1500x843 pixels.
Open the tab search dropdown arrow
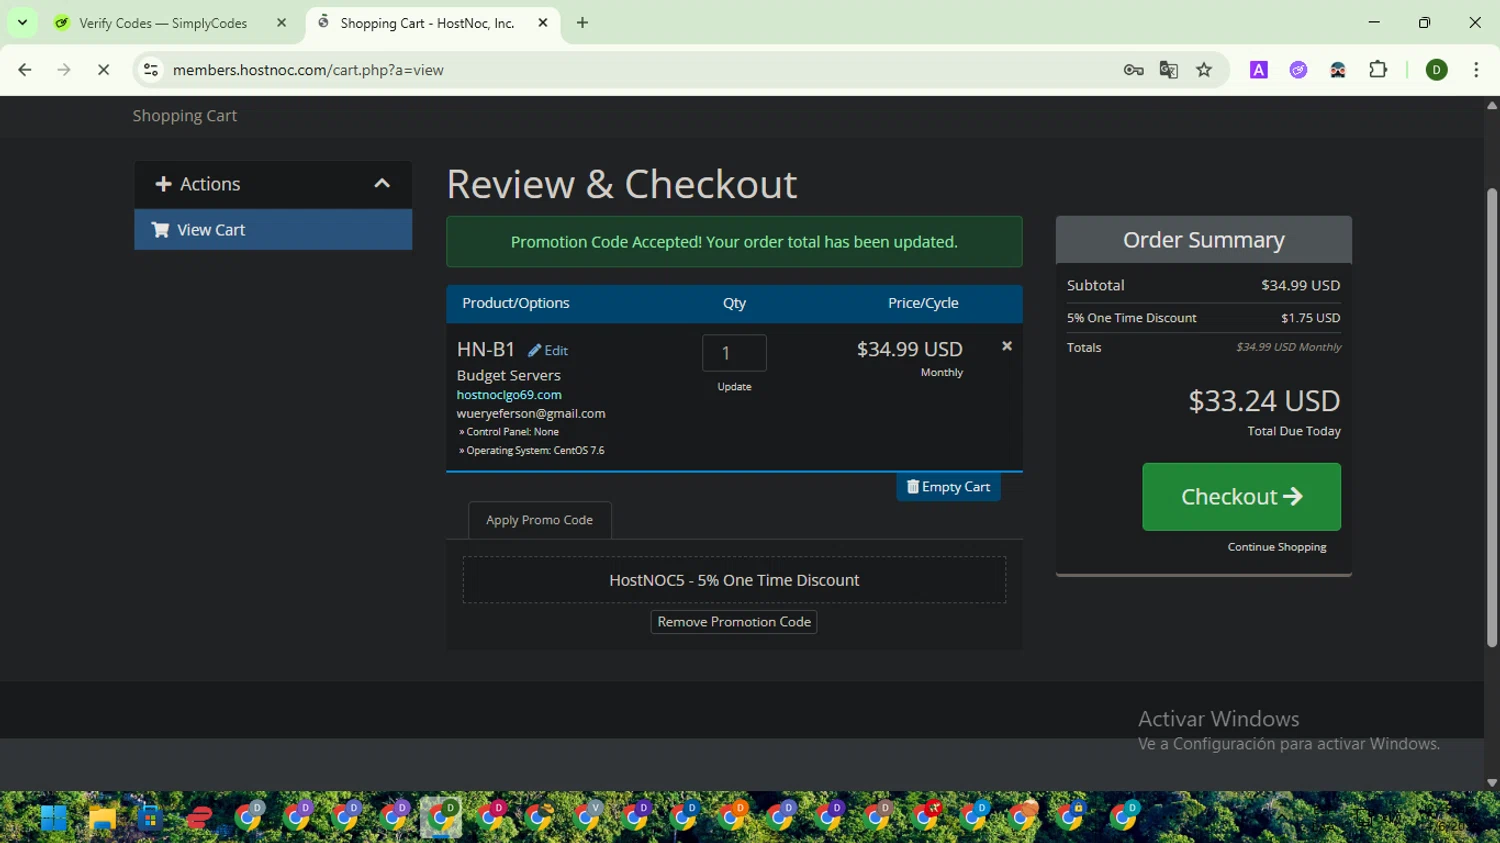click(x=22, y=22)
